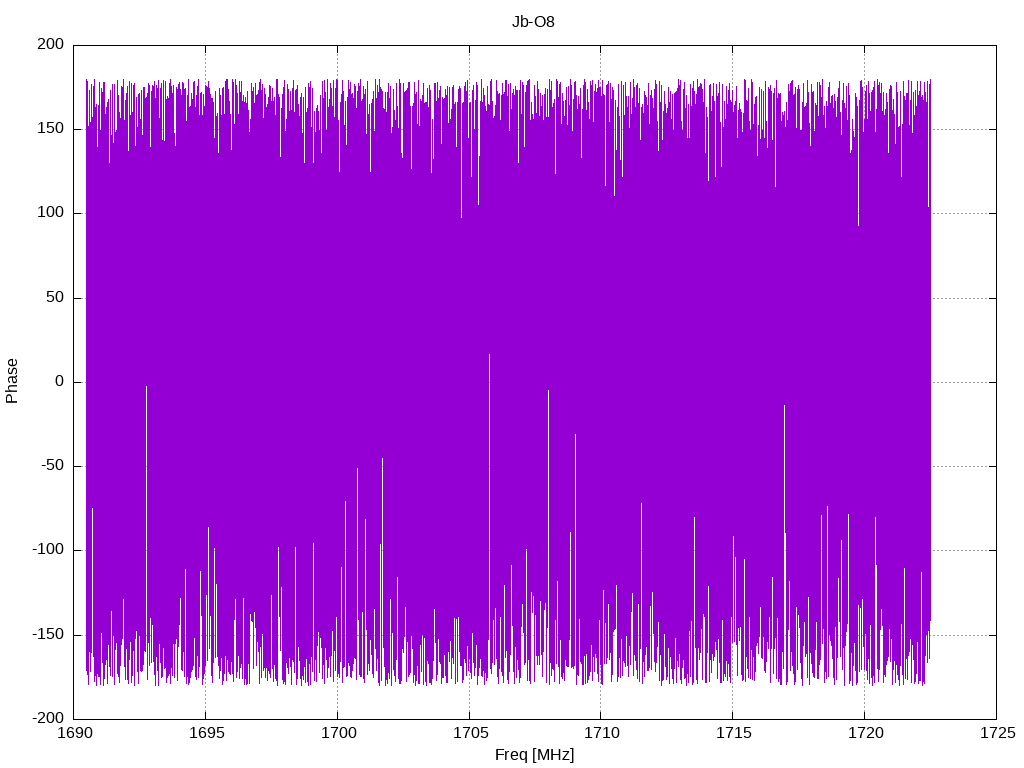Click the x-axis tick label 1690
Image resolution: width=1024 pixels, height=768 pixels.
[x=75, y=733]
